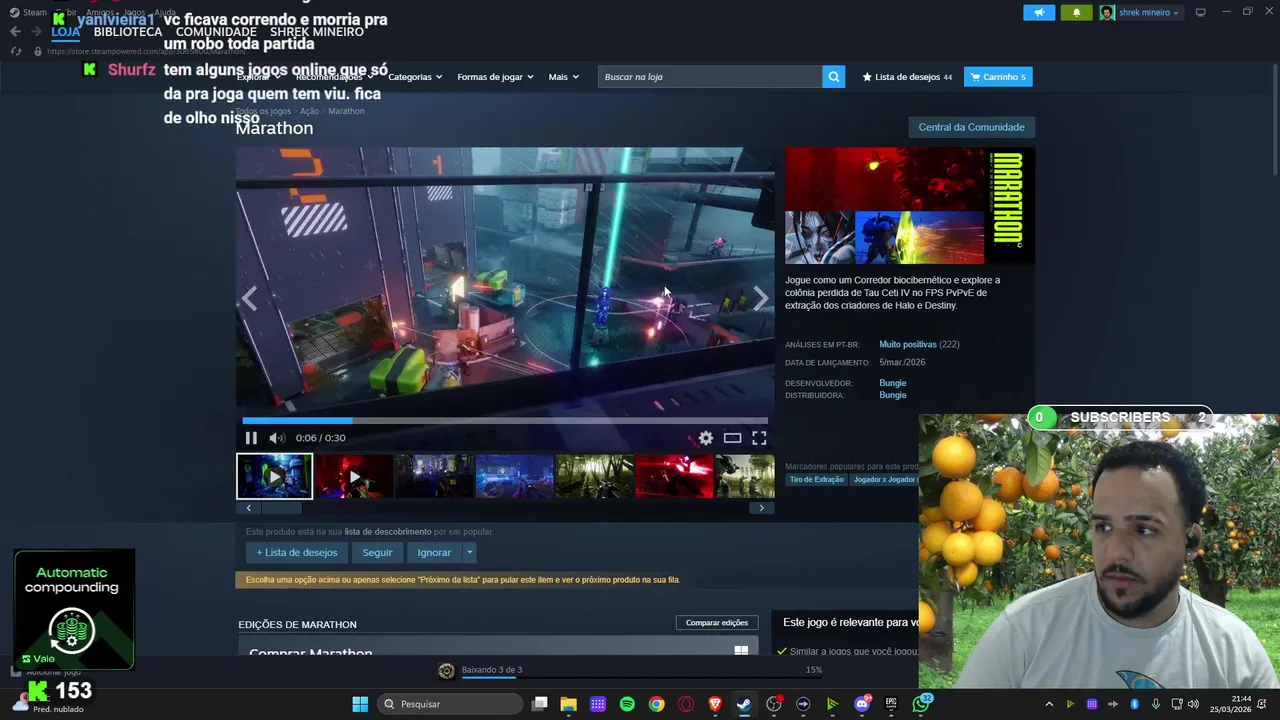Click Ação breadcrumb link

pos(309,111)
